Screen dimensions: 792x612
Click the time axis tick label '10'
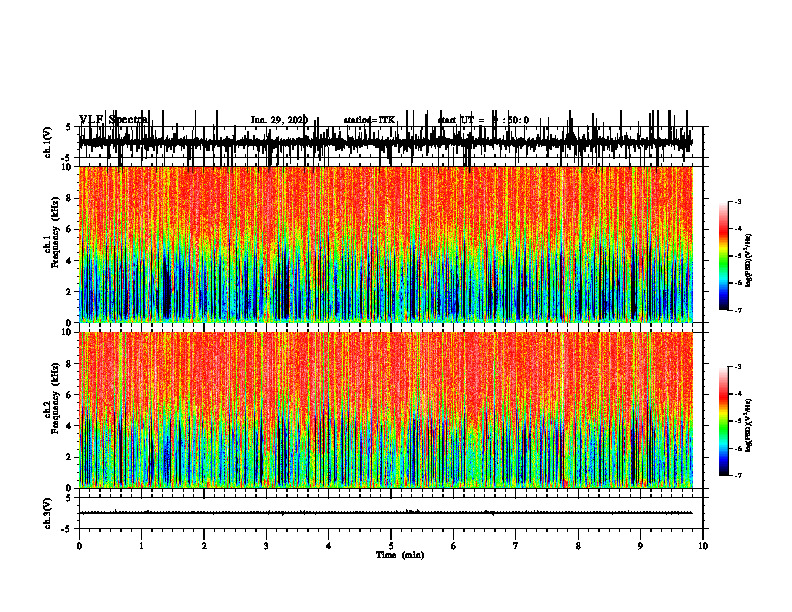point(703,546)
